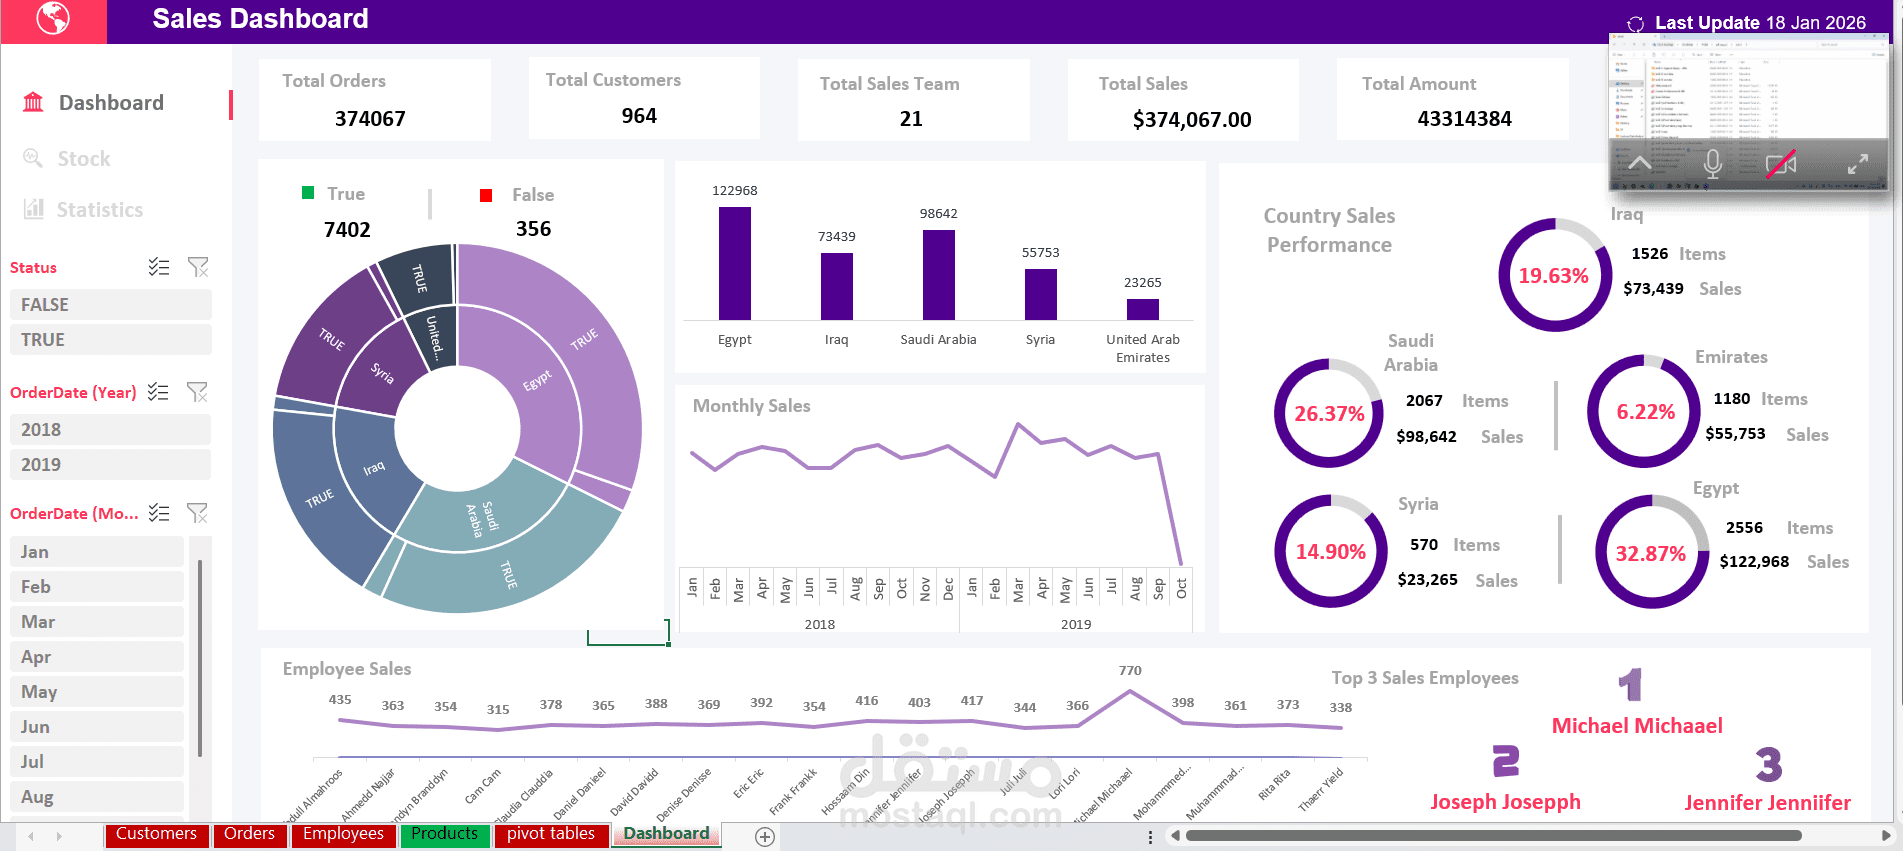Click the green True legend swatch

pyautogui.click(x=308, y=192)
